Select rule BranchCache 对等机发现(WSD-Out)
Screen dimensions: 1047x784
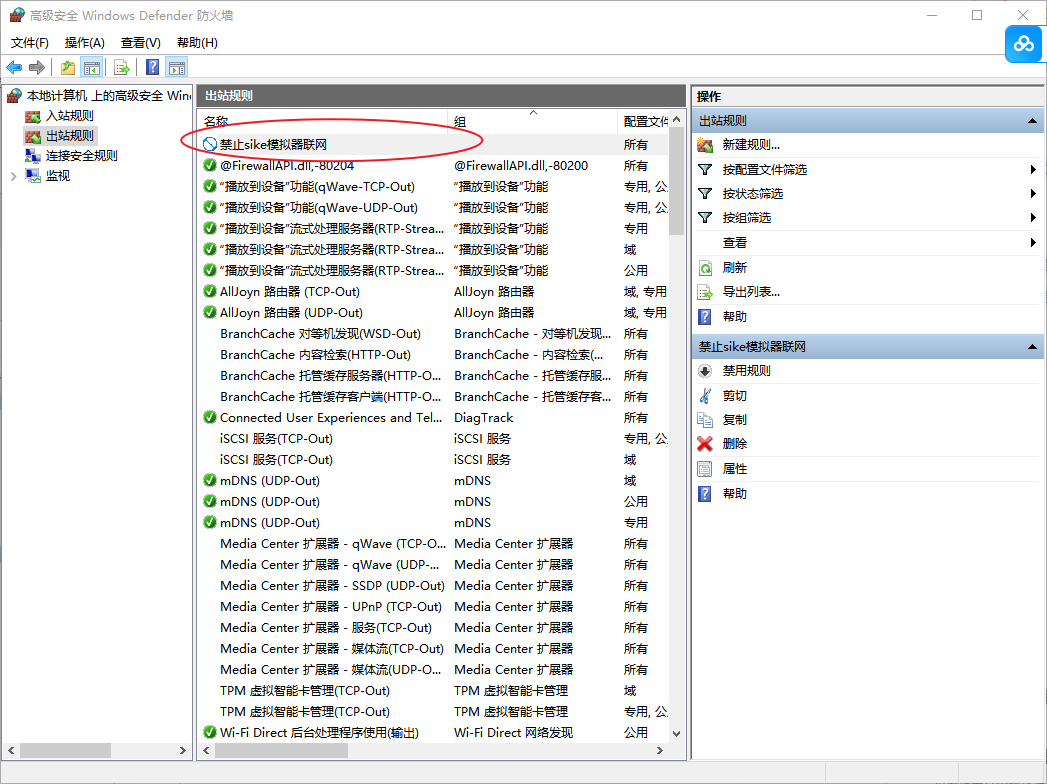pos(434,333)
